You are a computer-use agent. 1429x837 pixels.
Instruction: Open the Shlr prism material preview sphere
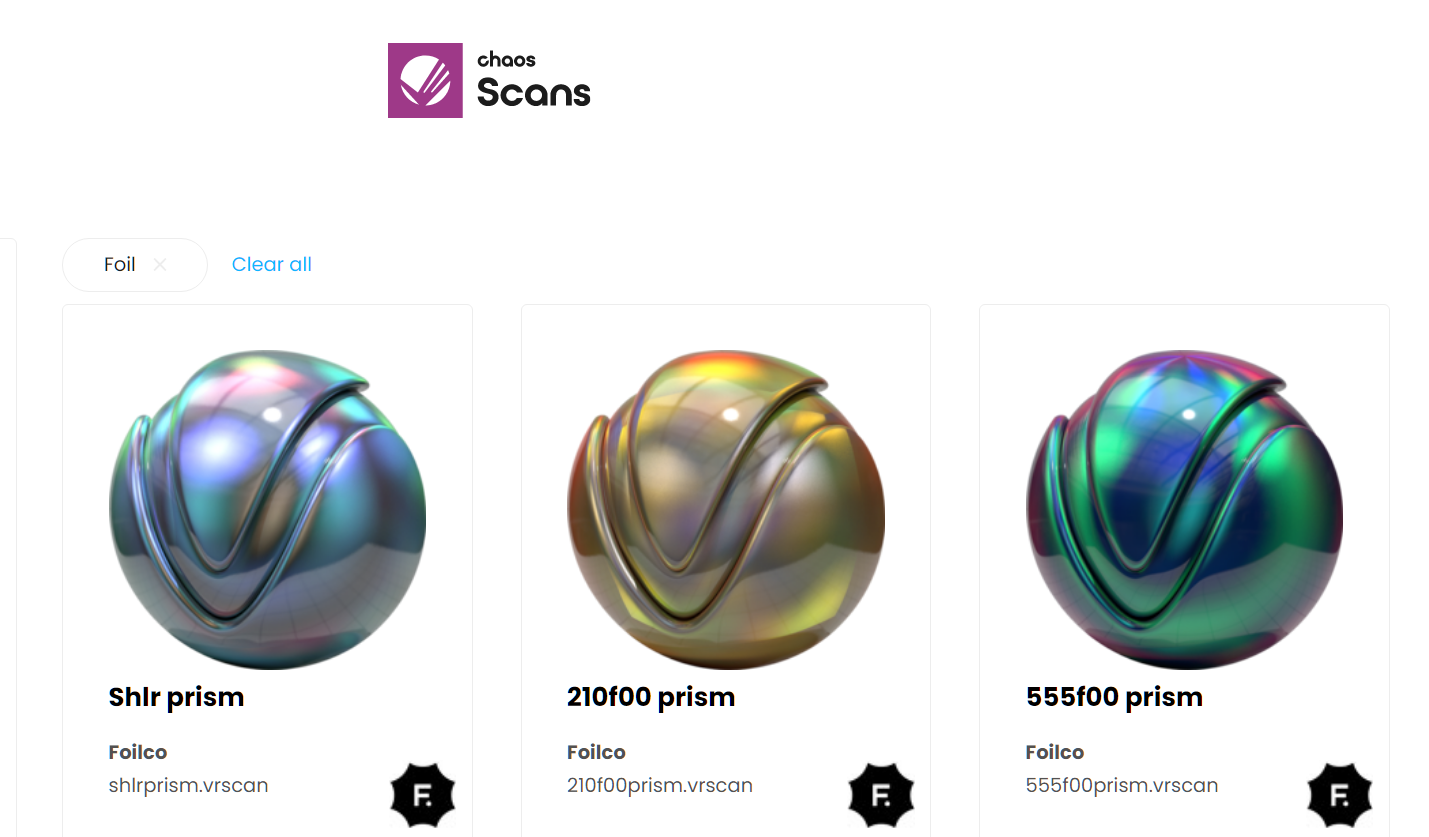pos(267,510)
